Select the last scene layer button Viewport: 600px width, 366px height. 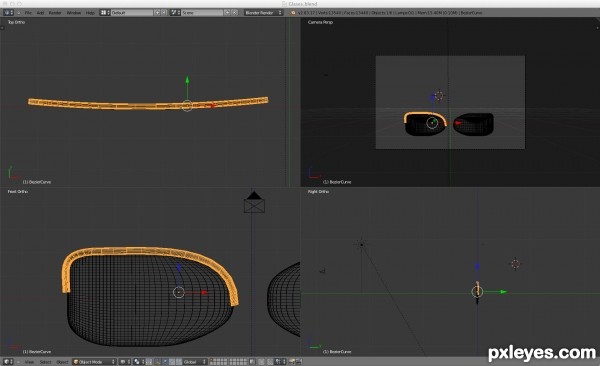coord(245,363)
